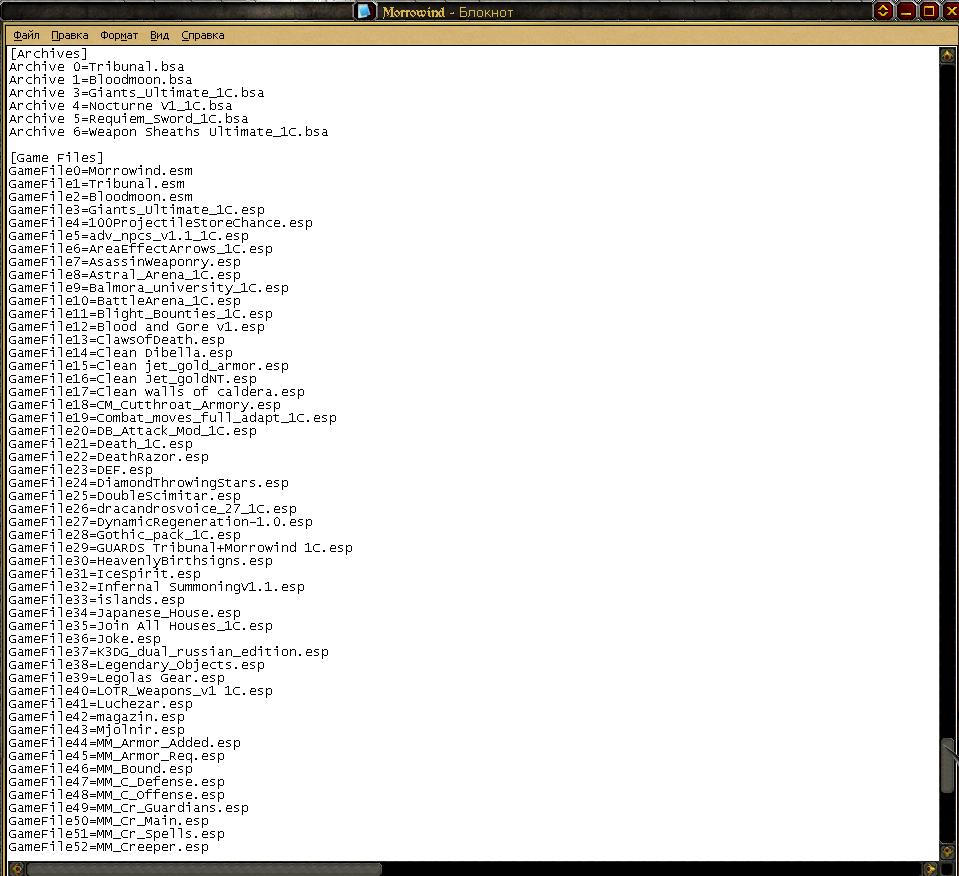Open the Правка menu
Viewport: 959px width, 876px height.
tap(70, 35)
